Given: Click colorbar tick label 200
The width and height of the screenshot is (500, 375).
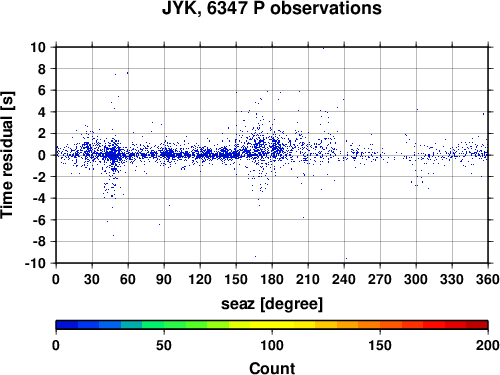Looking at the screenshot, I should click(x=488, y=345).
